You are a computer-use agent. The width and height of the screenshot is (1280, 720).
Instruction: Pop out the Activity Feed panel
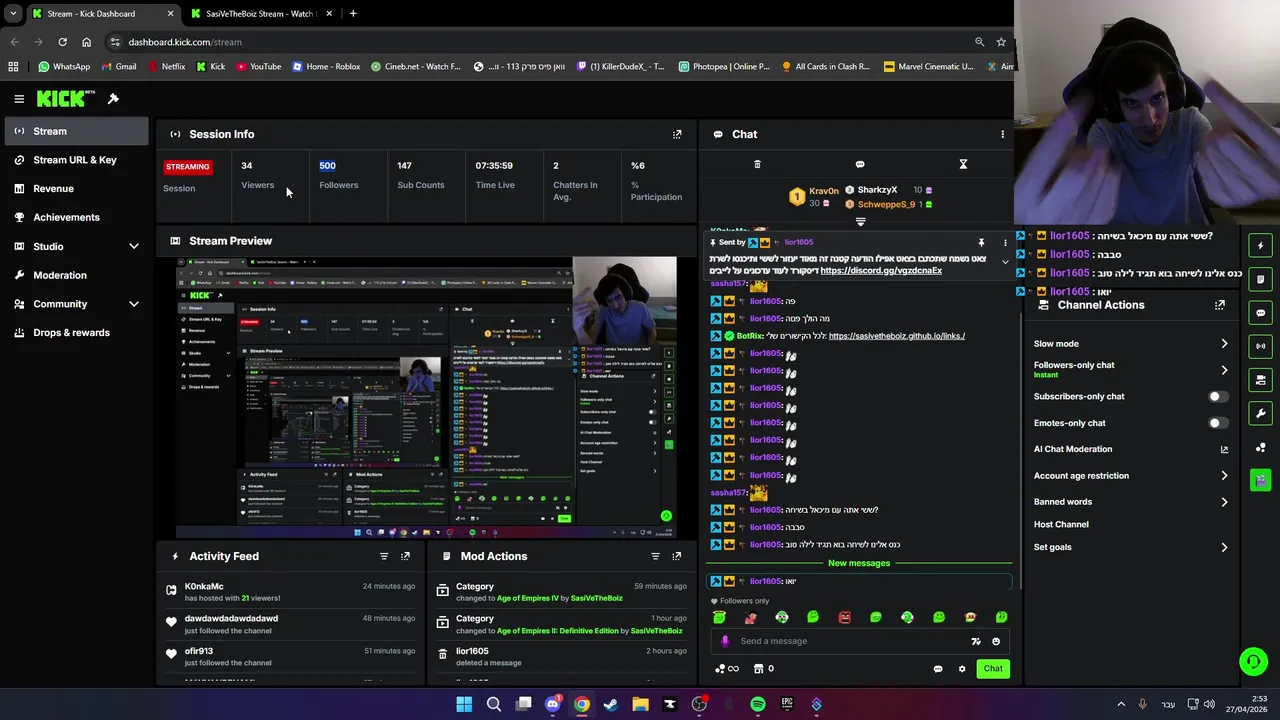[x=405, y=556]
